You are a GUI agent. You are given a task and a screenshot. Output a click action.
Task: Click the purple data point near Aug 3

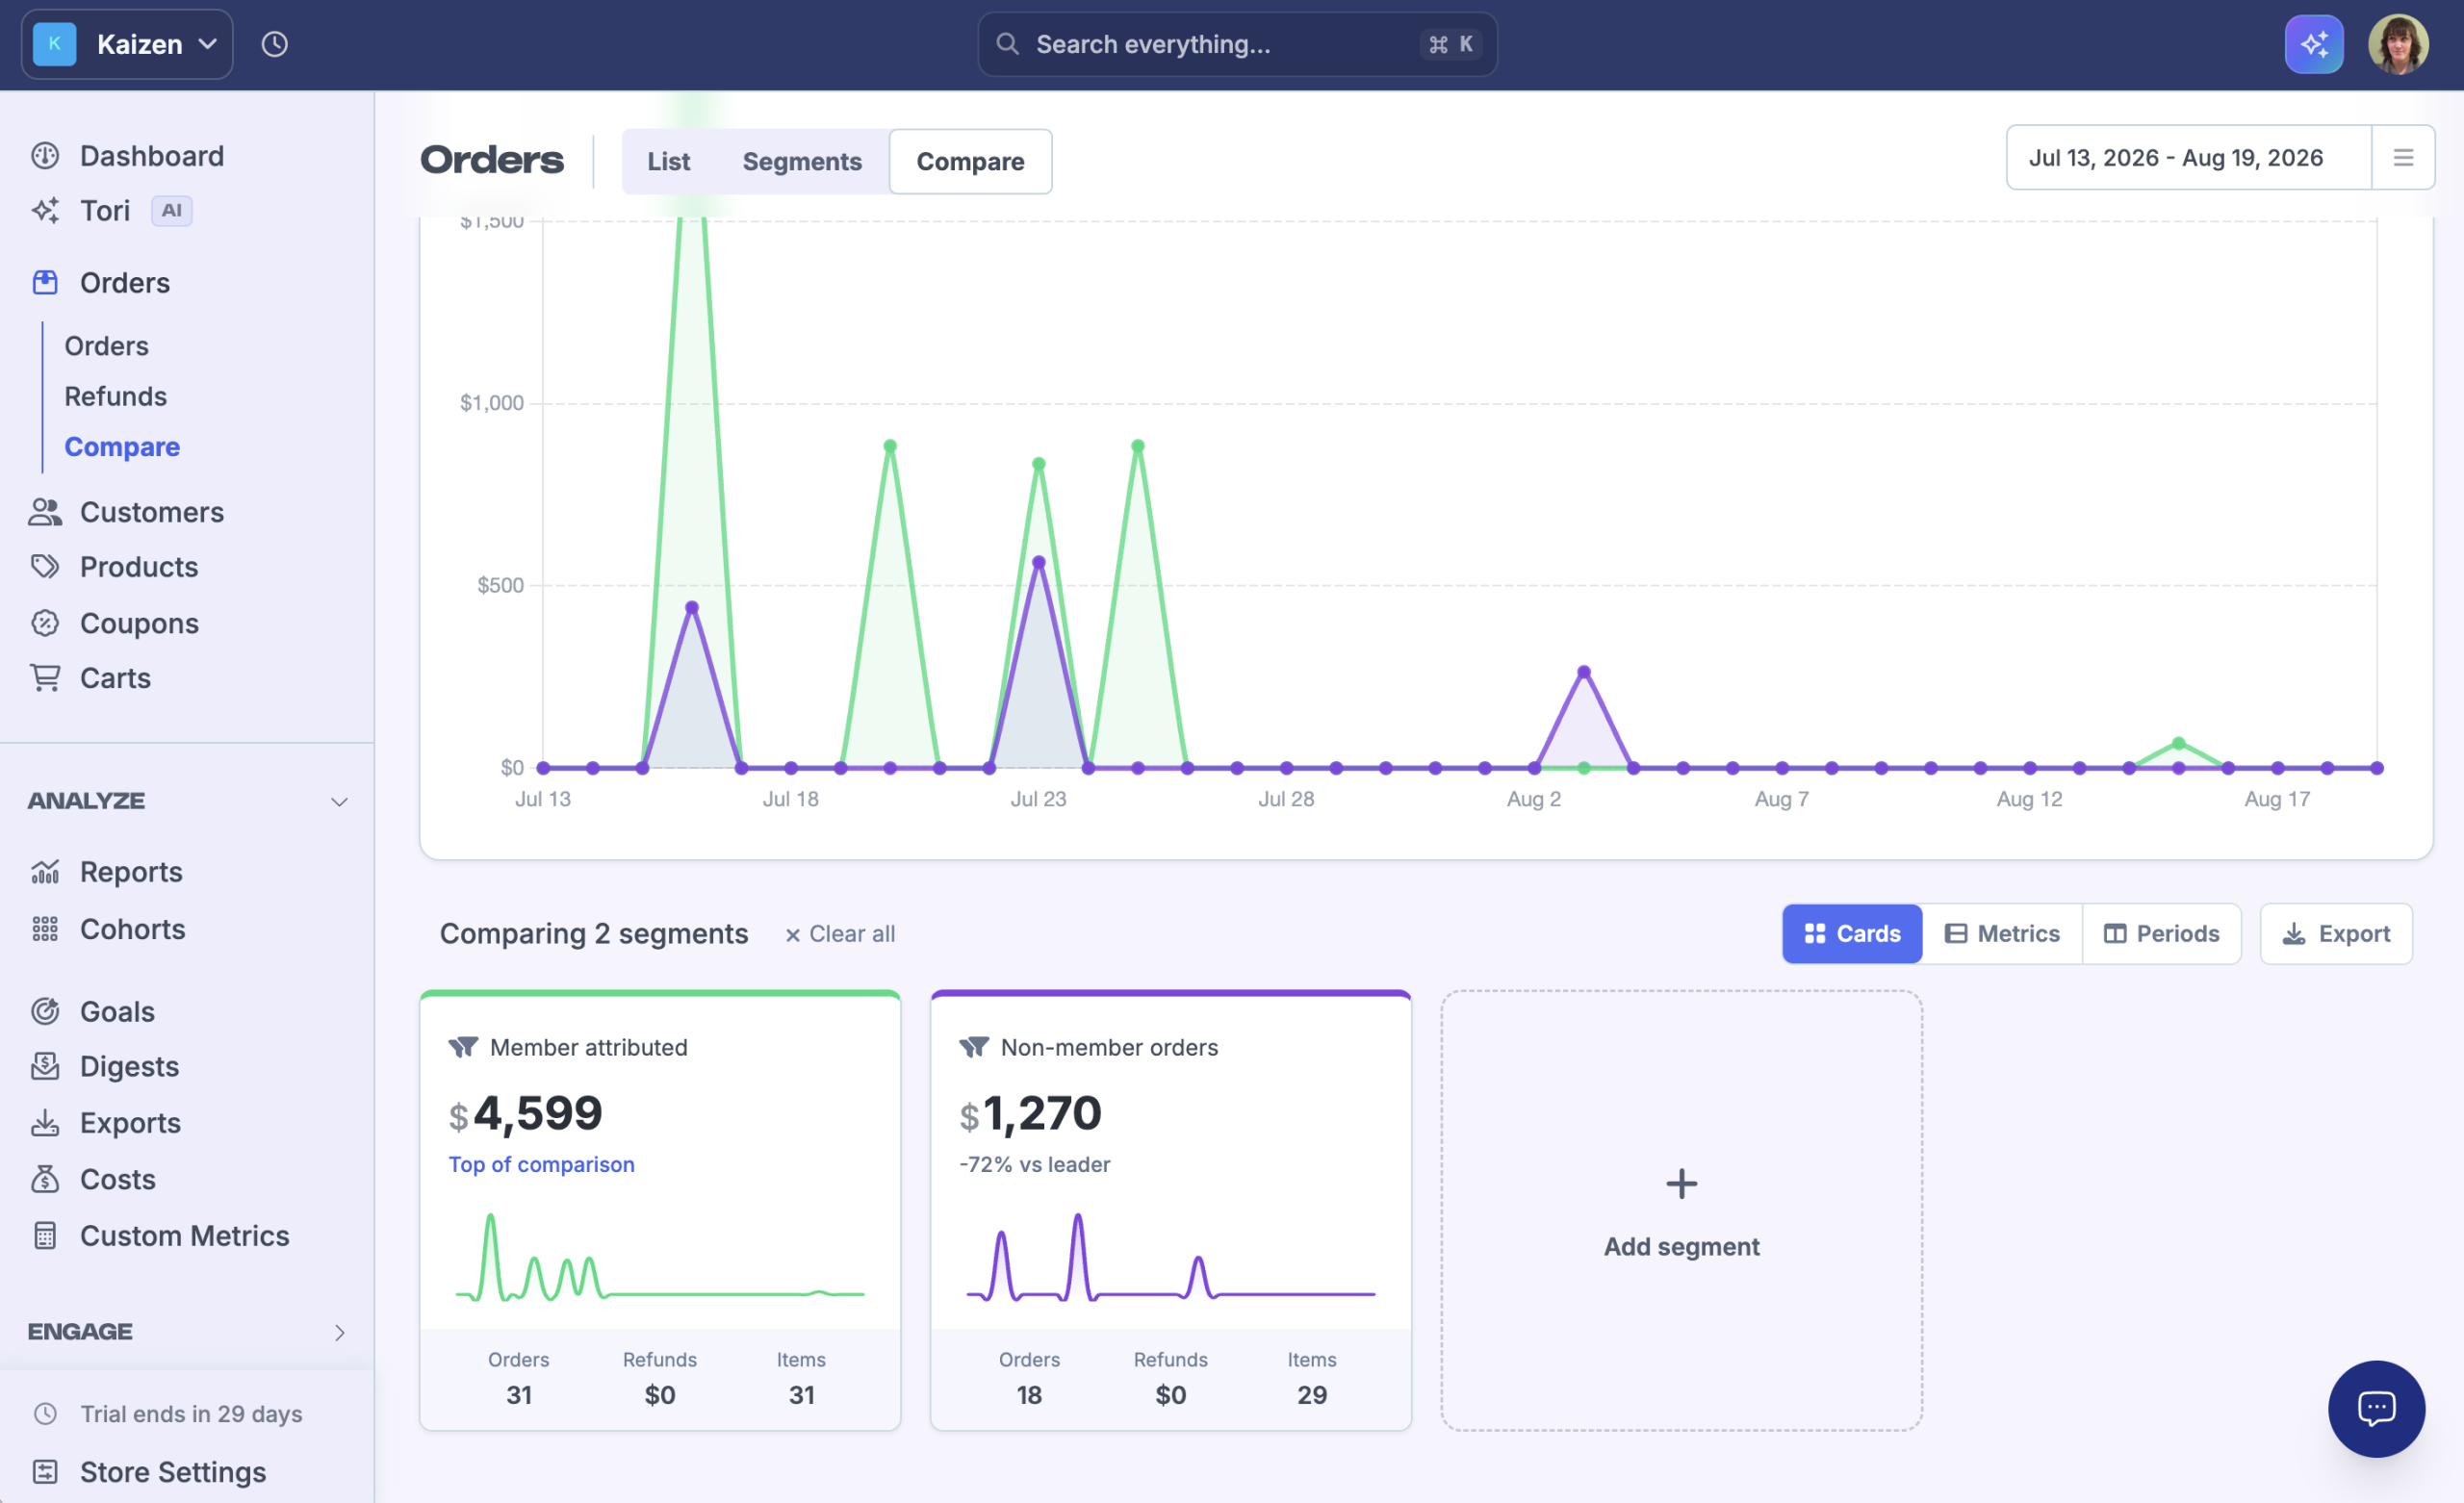point(1584,672)
